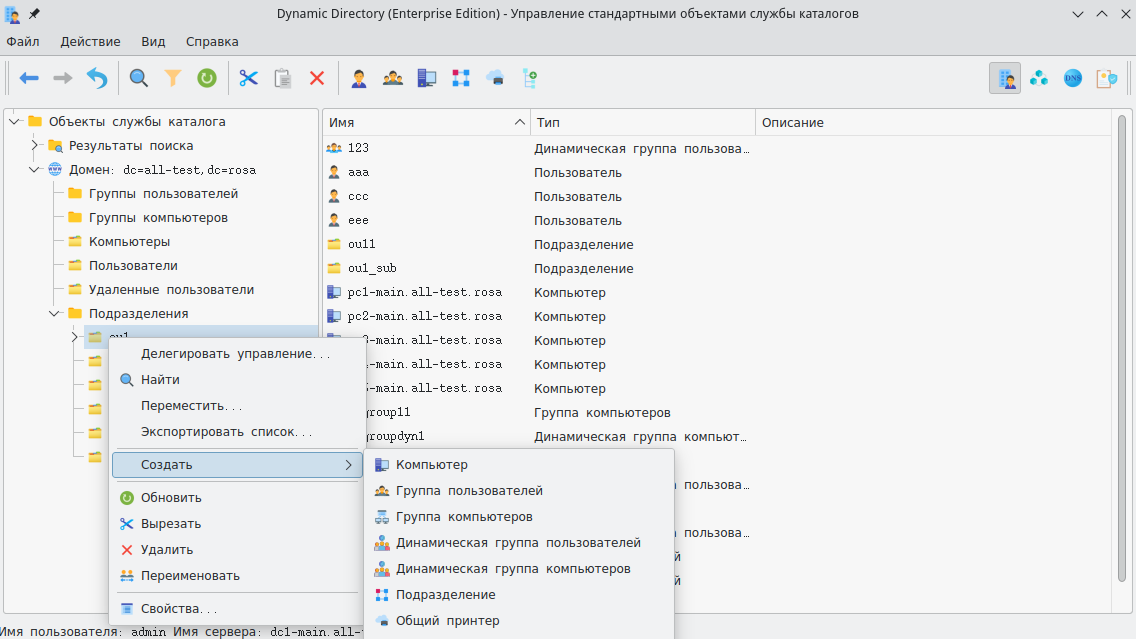Sort list by the Тип column header
Viewport: 1136px width, 639px height.
[642, 122]
